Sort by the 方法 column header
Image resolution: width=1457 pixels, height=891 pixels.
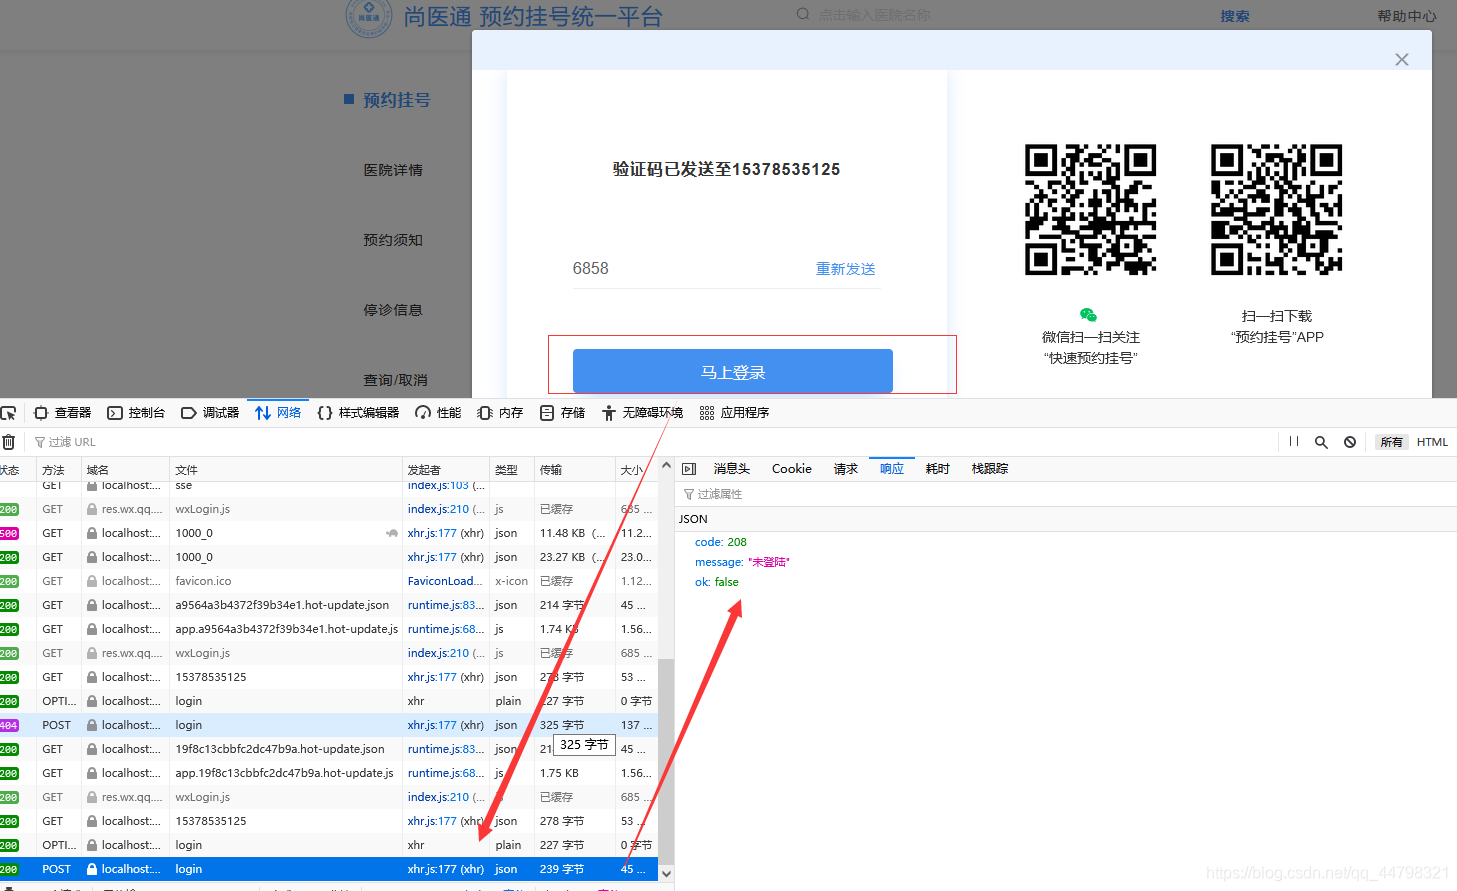pyautogui.click(x=58, y=470)
